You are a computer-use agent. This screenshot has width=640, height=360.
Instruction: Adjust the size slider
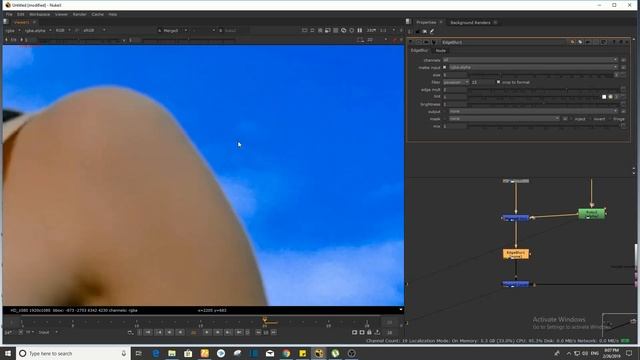click(541, 75)
